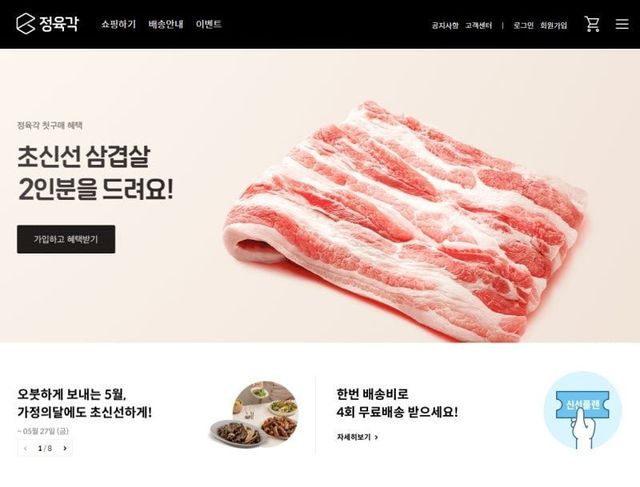Open the shopping cart icon
Viewport: 640px width, 487px height.
click(x=592, y=24)
